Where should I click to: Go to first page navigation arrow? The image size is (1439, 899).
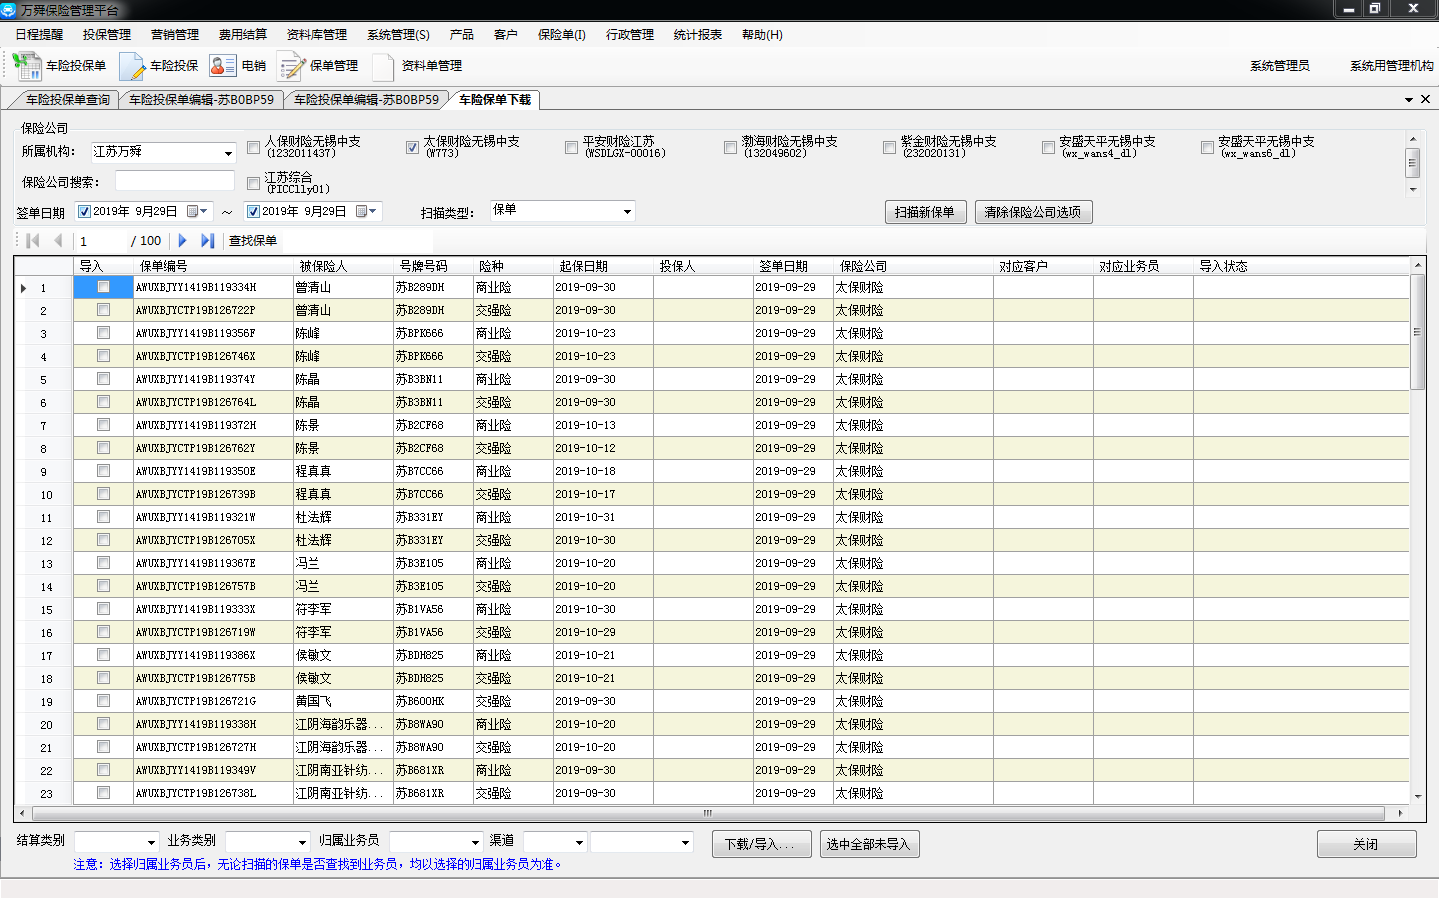[x=33, y=241]
